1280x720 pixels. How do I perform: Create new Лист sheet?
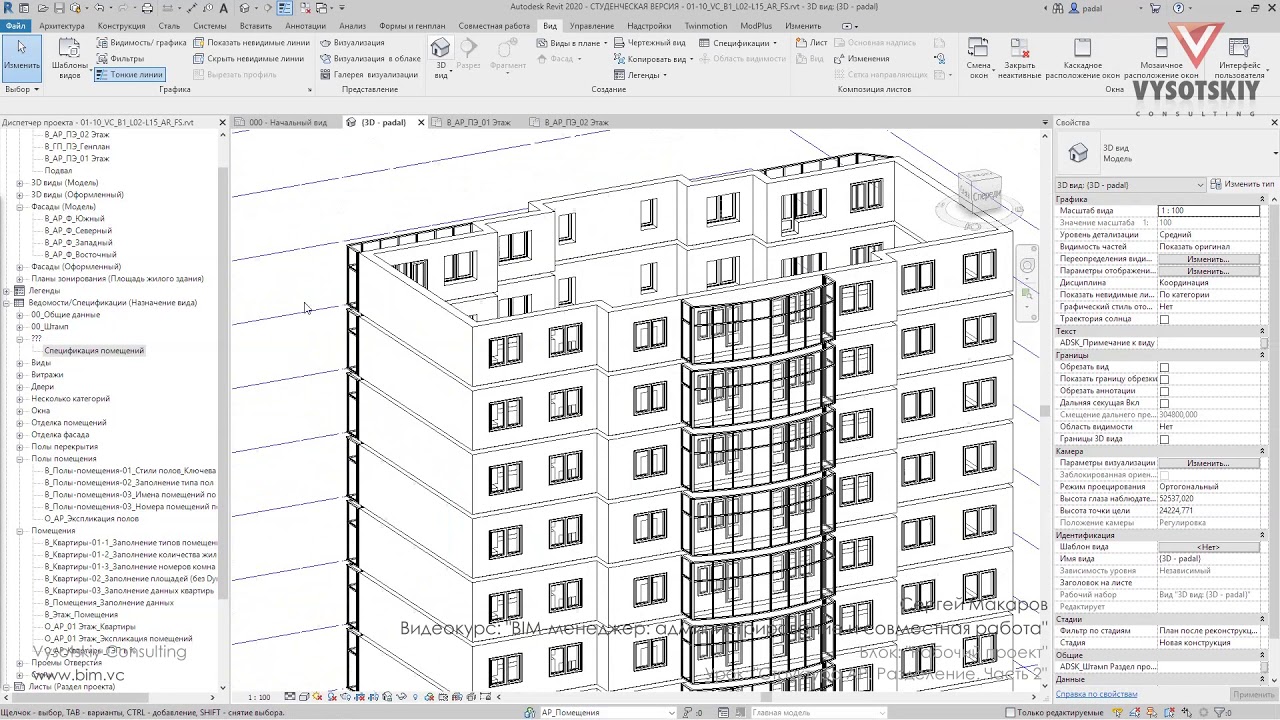tap(812, 43)
